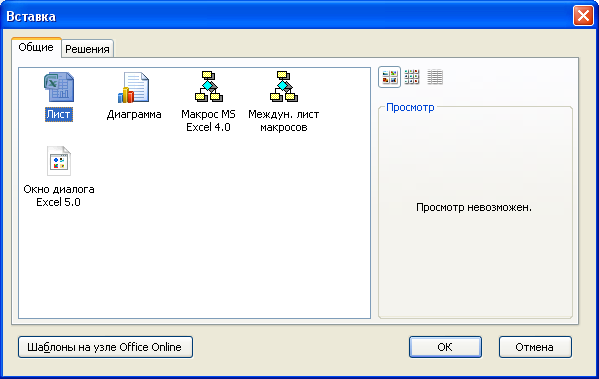The height and width of the screenshot is (379, 599).
Task: Switch to details table view
Action: 435,77
